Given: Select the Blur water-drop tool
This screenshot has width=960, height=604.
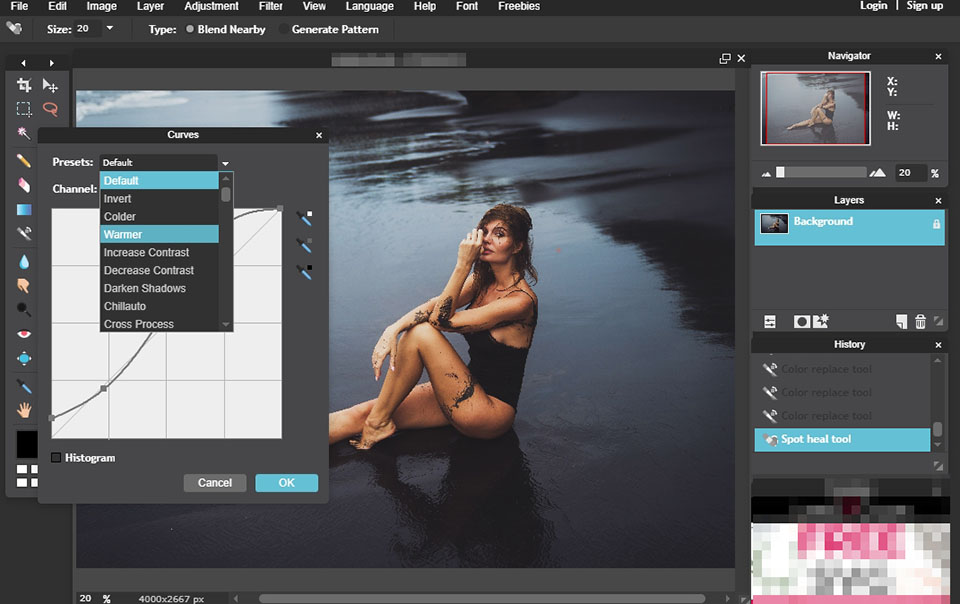Looking at the screenshot, I should pyautogui.click(x=24, y=262).
